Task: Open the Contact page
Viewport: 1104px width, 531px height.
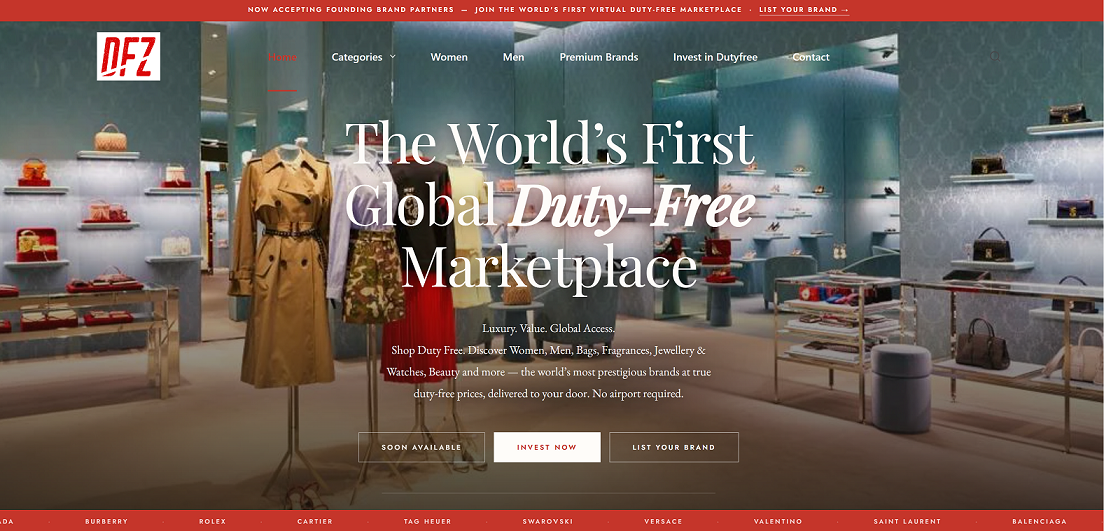Action: tap(811, 57)
